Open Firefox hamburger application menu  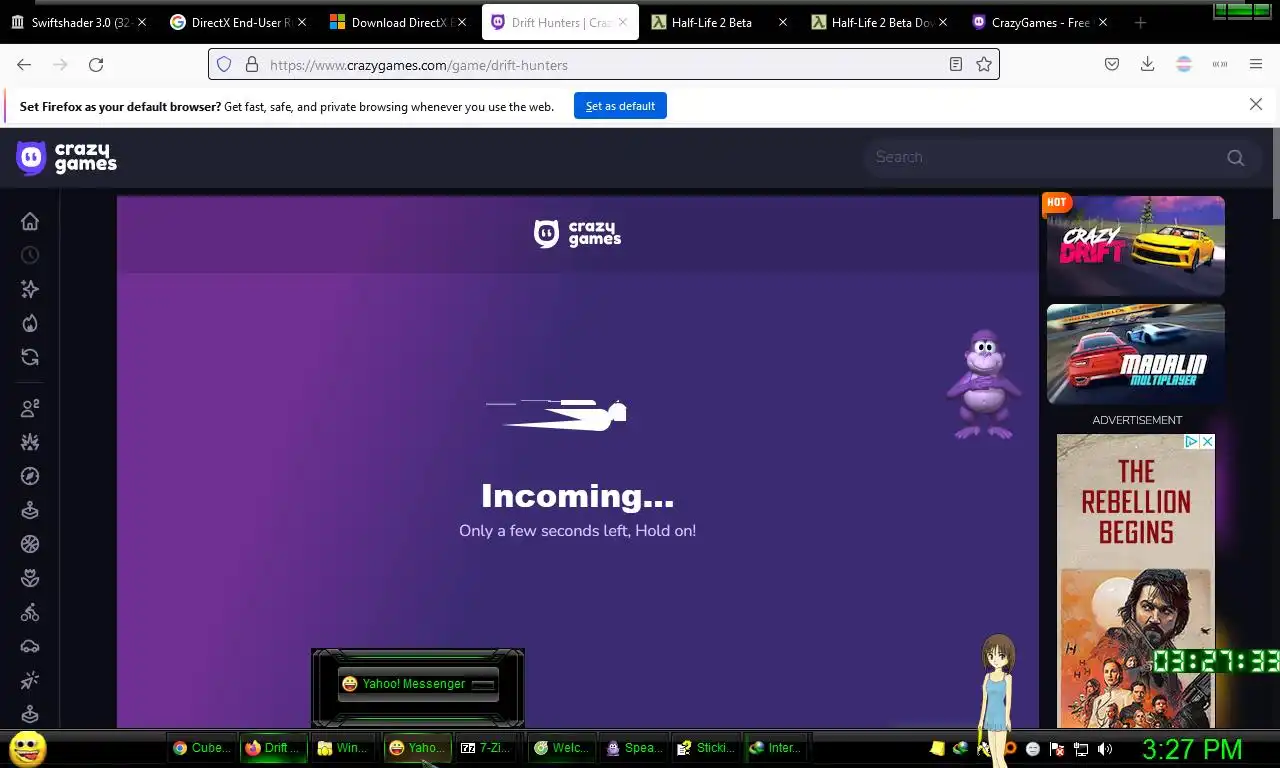coord(1256,64)
